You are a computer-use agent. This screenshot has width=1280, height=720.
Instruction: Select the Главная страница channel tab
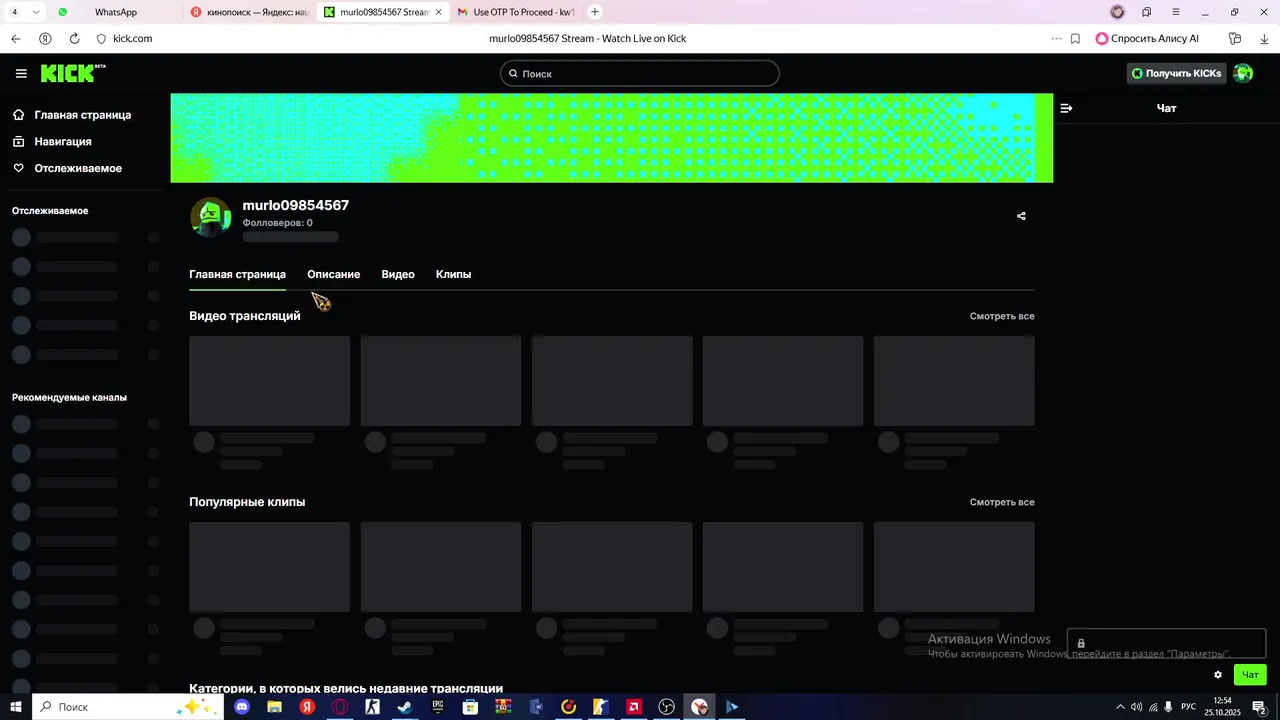237,274
